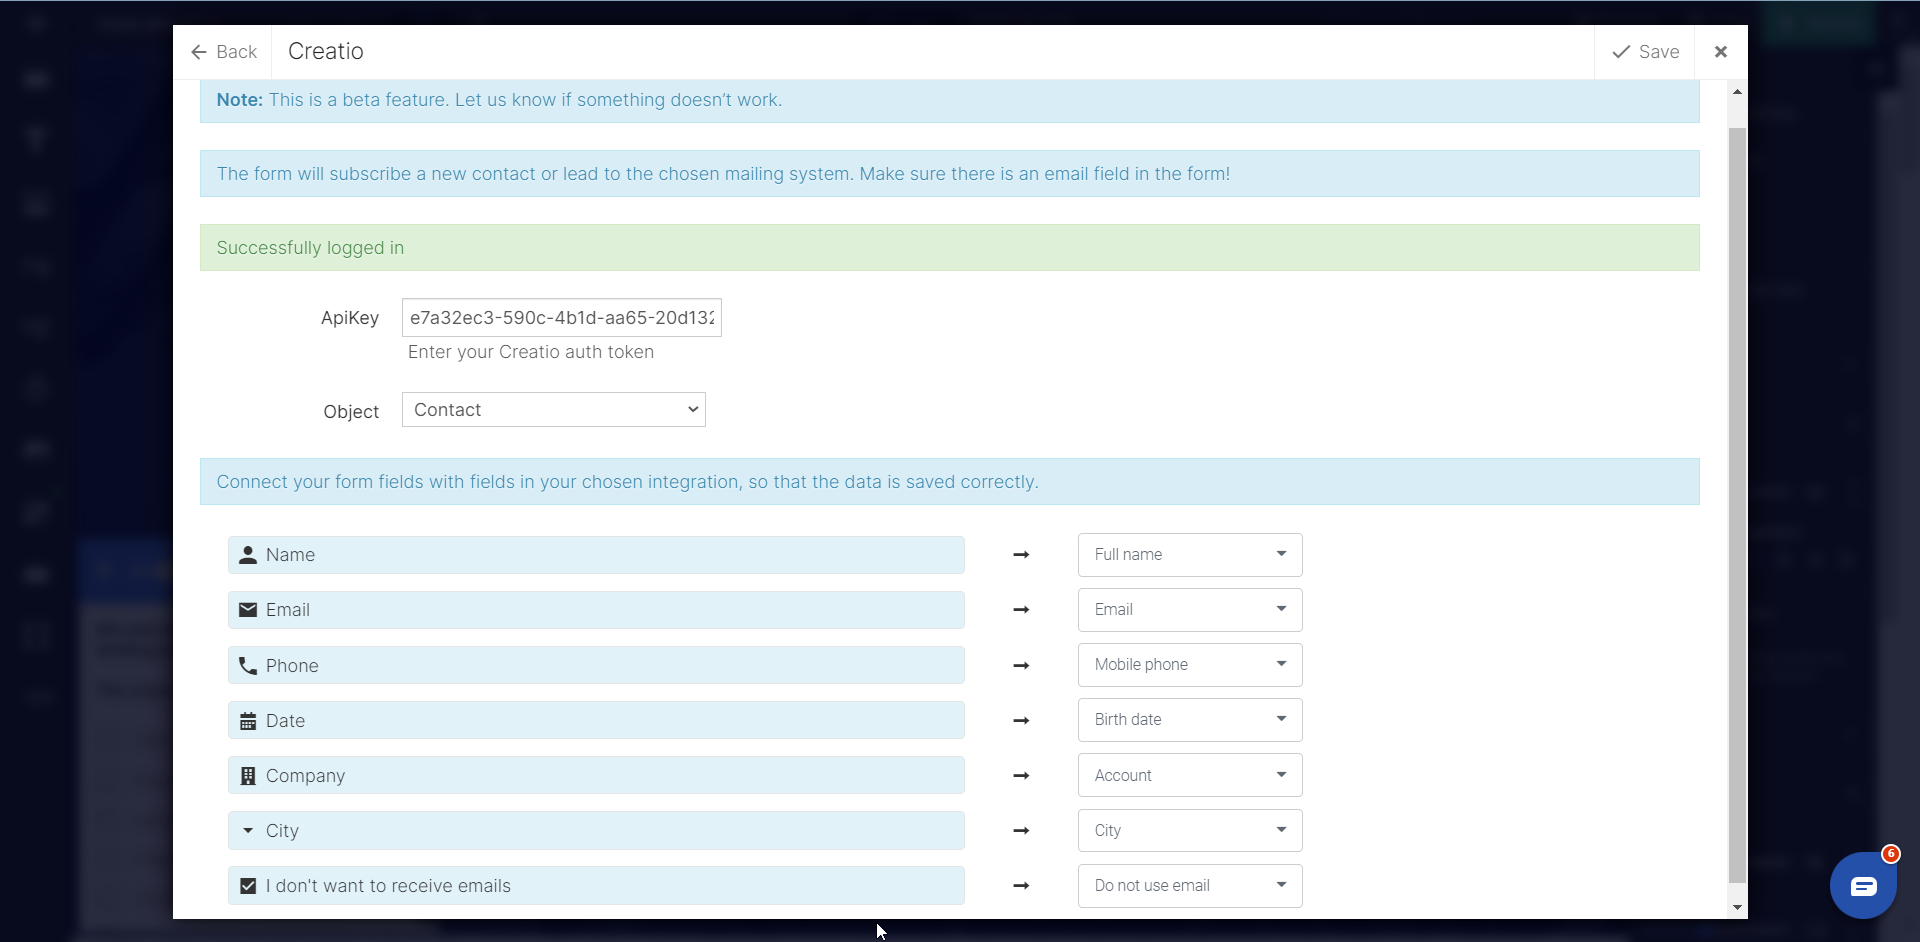Open the chat support bubble
Viewport: 1920px width, 942px height.
point(1862,885)
